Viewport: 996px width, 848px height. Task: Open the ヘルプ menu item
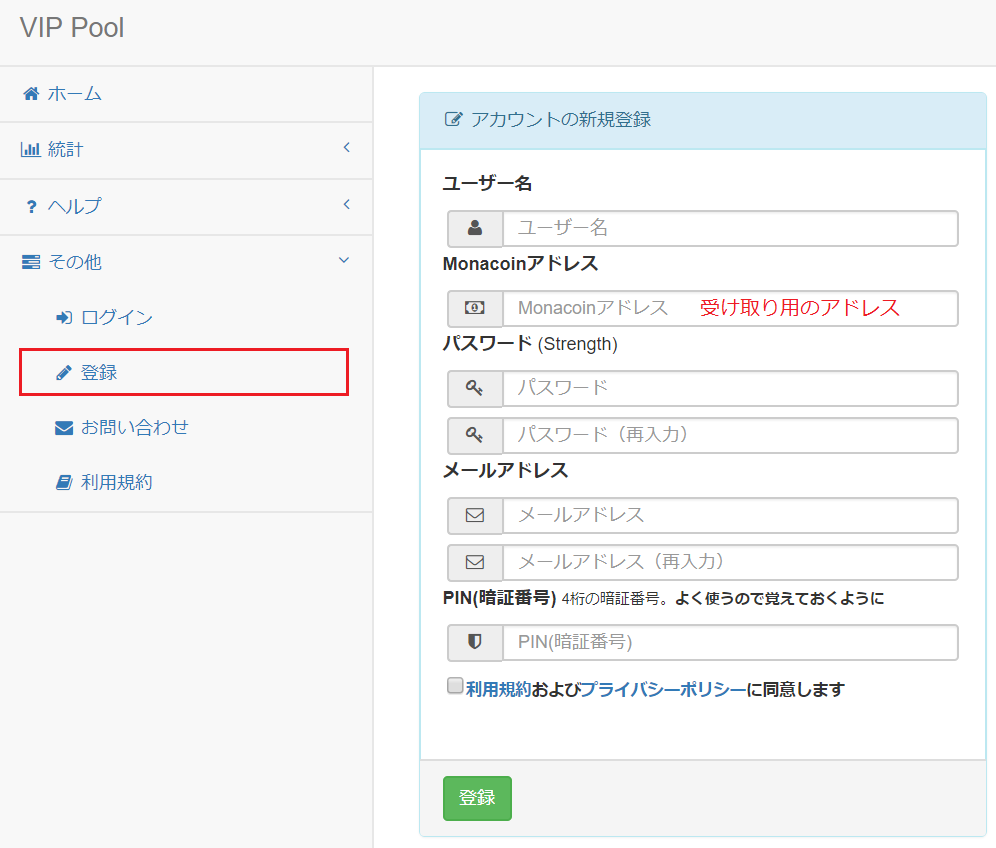coord(186,207)
